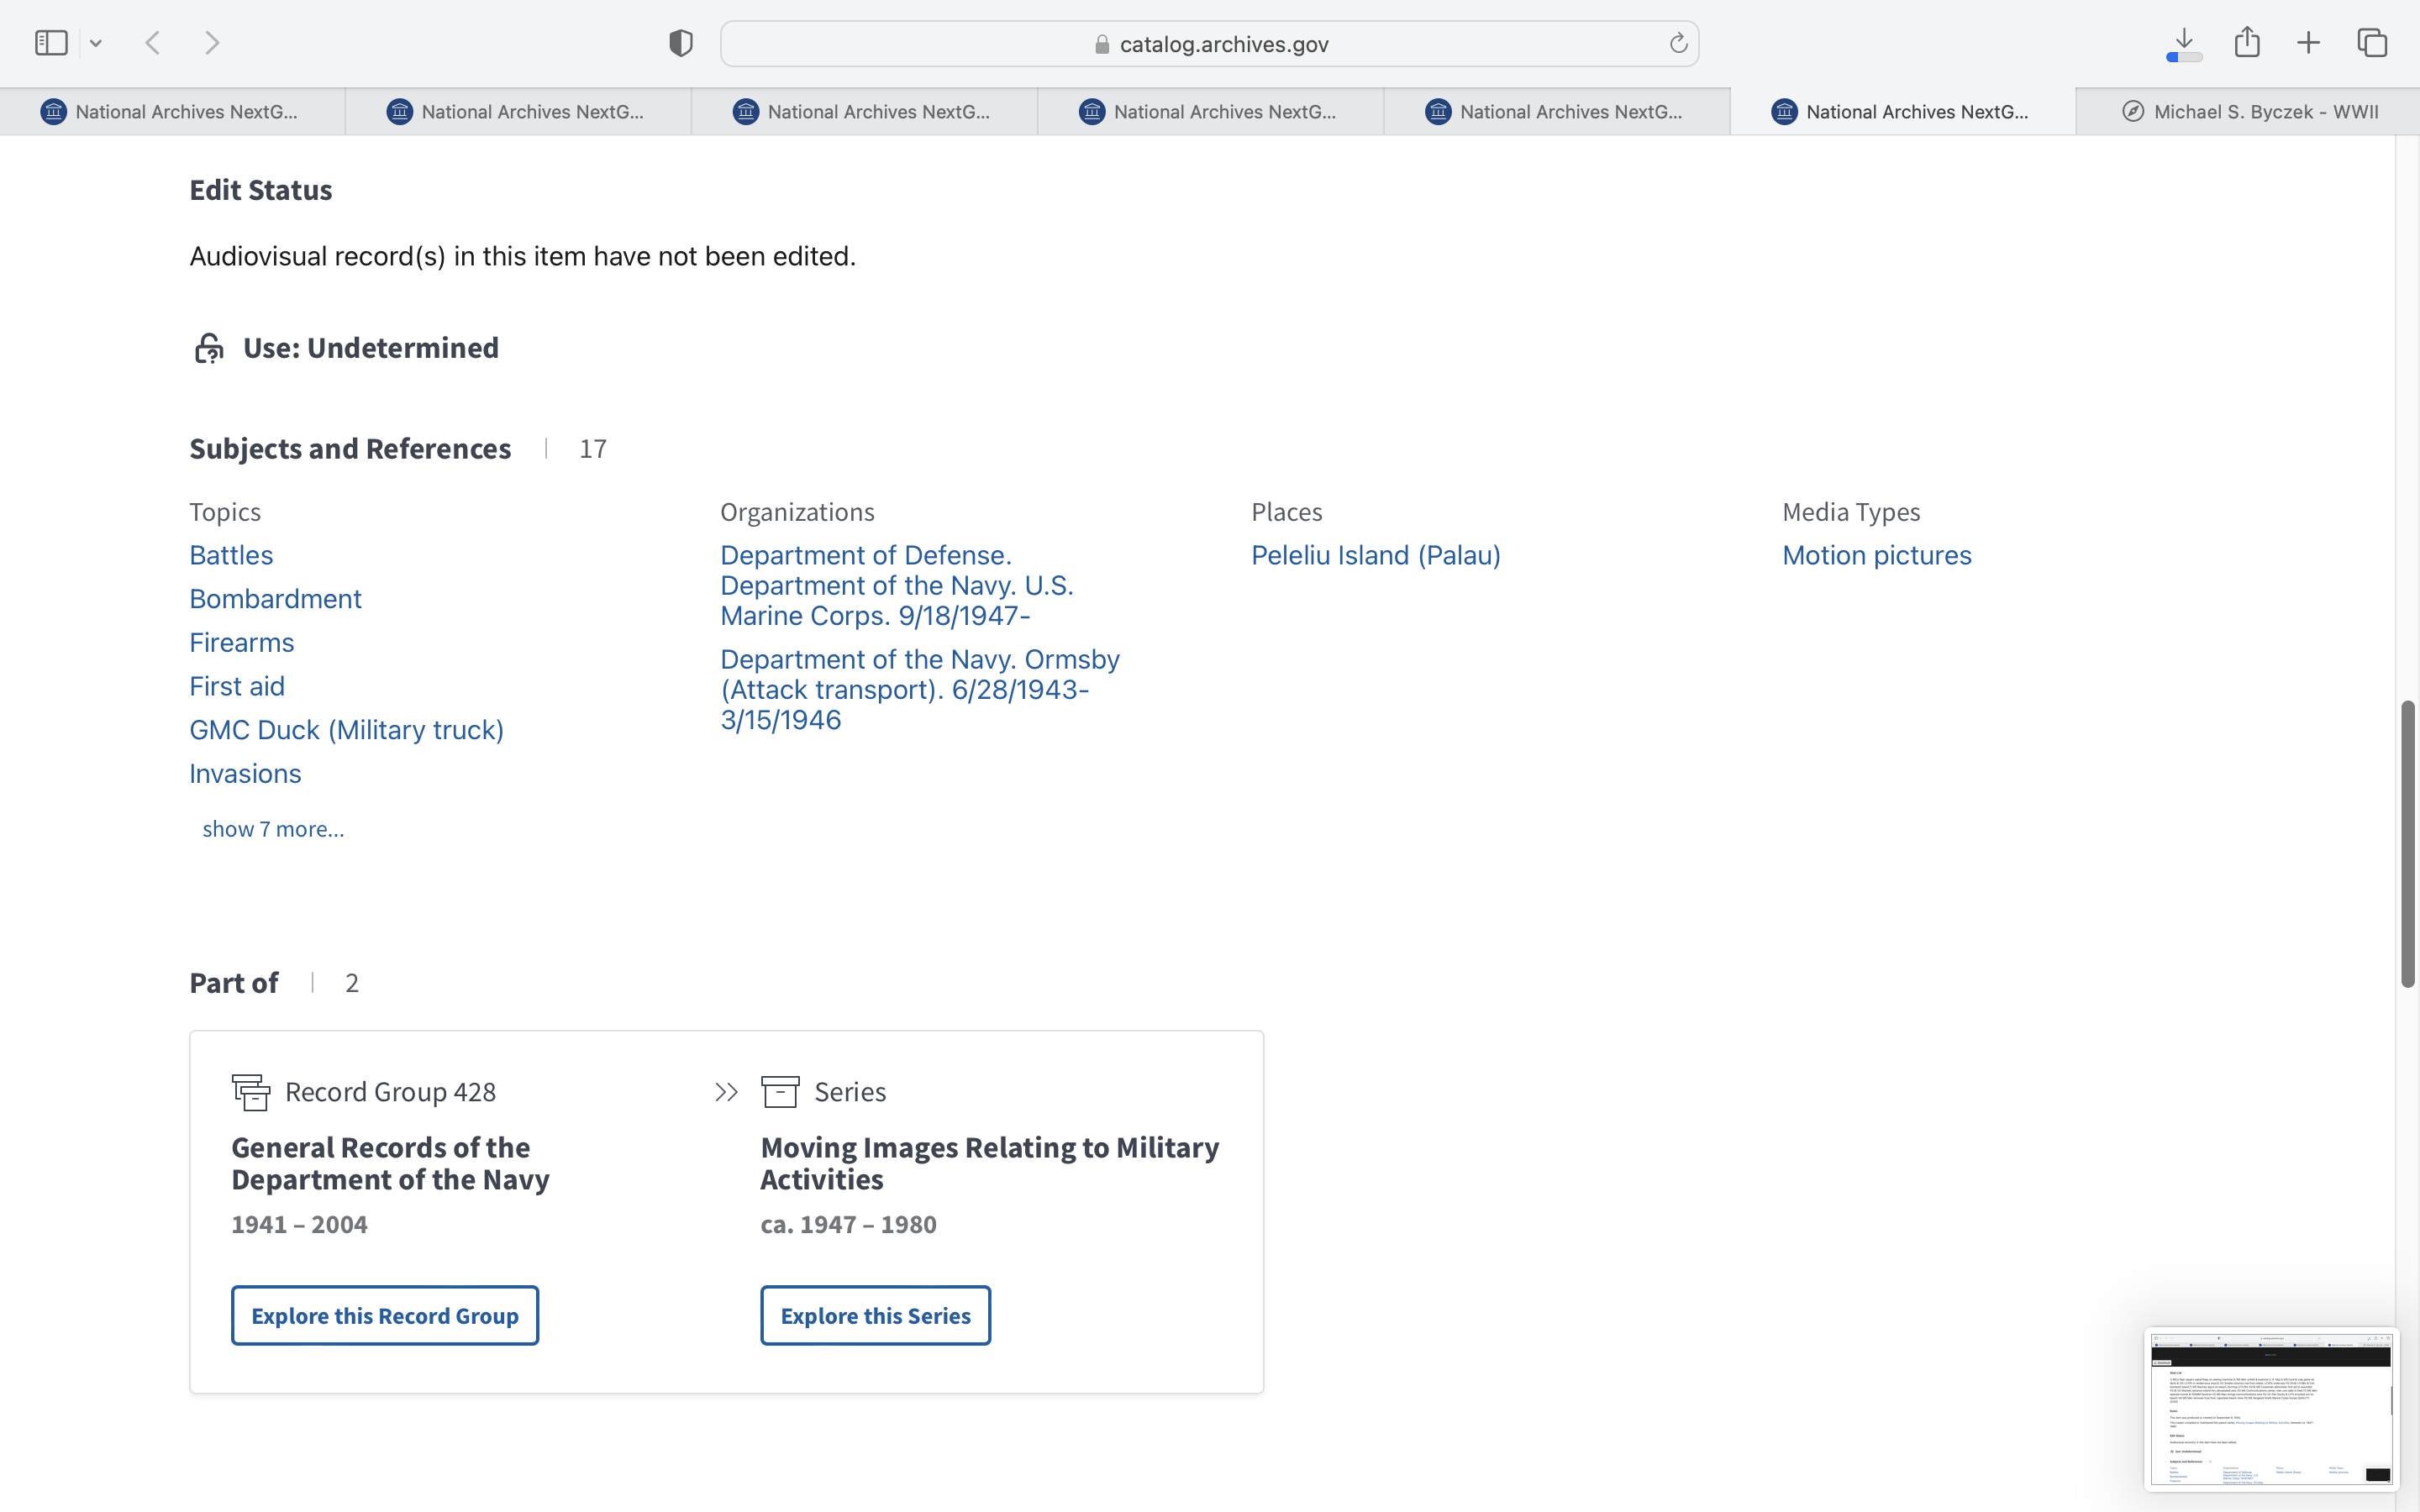
Task: Open the Motion pictures media type link
Action: click(x=1876, y=555)
